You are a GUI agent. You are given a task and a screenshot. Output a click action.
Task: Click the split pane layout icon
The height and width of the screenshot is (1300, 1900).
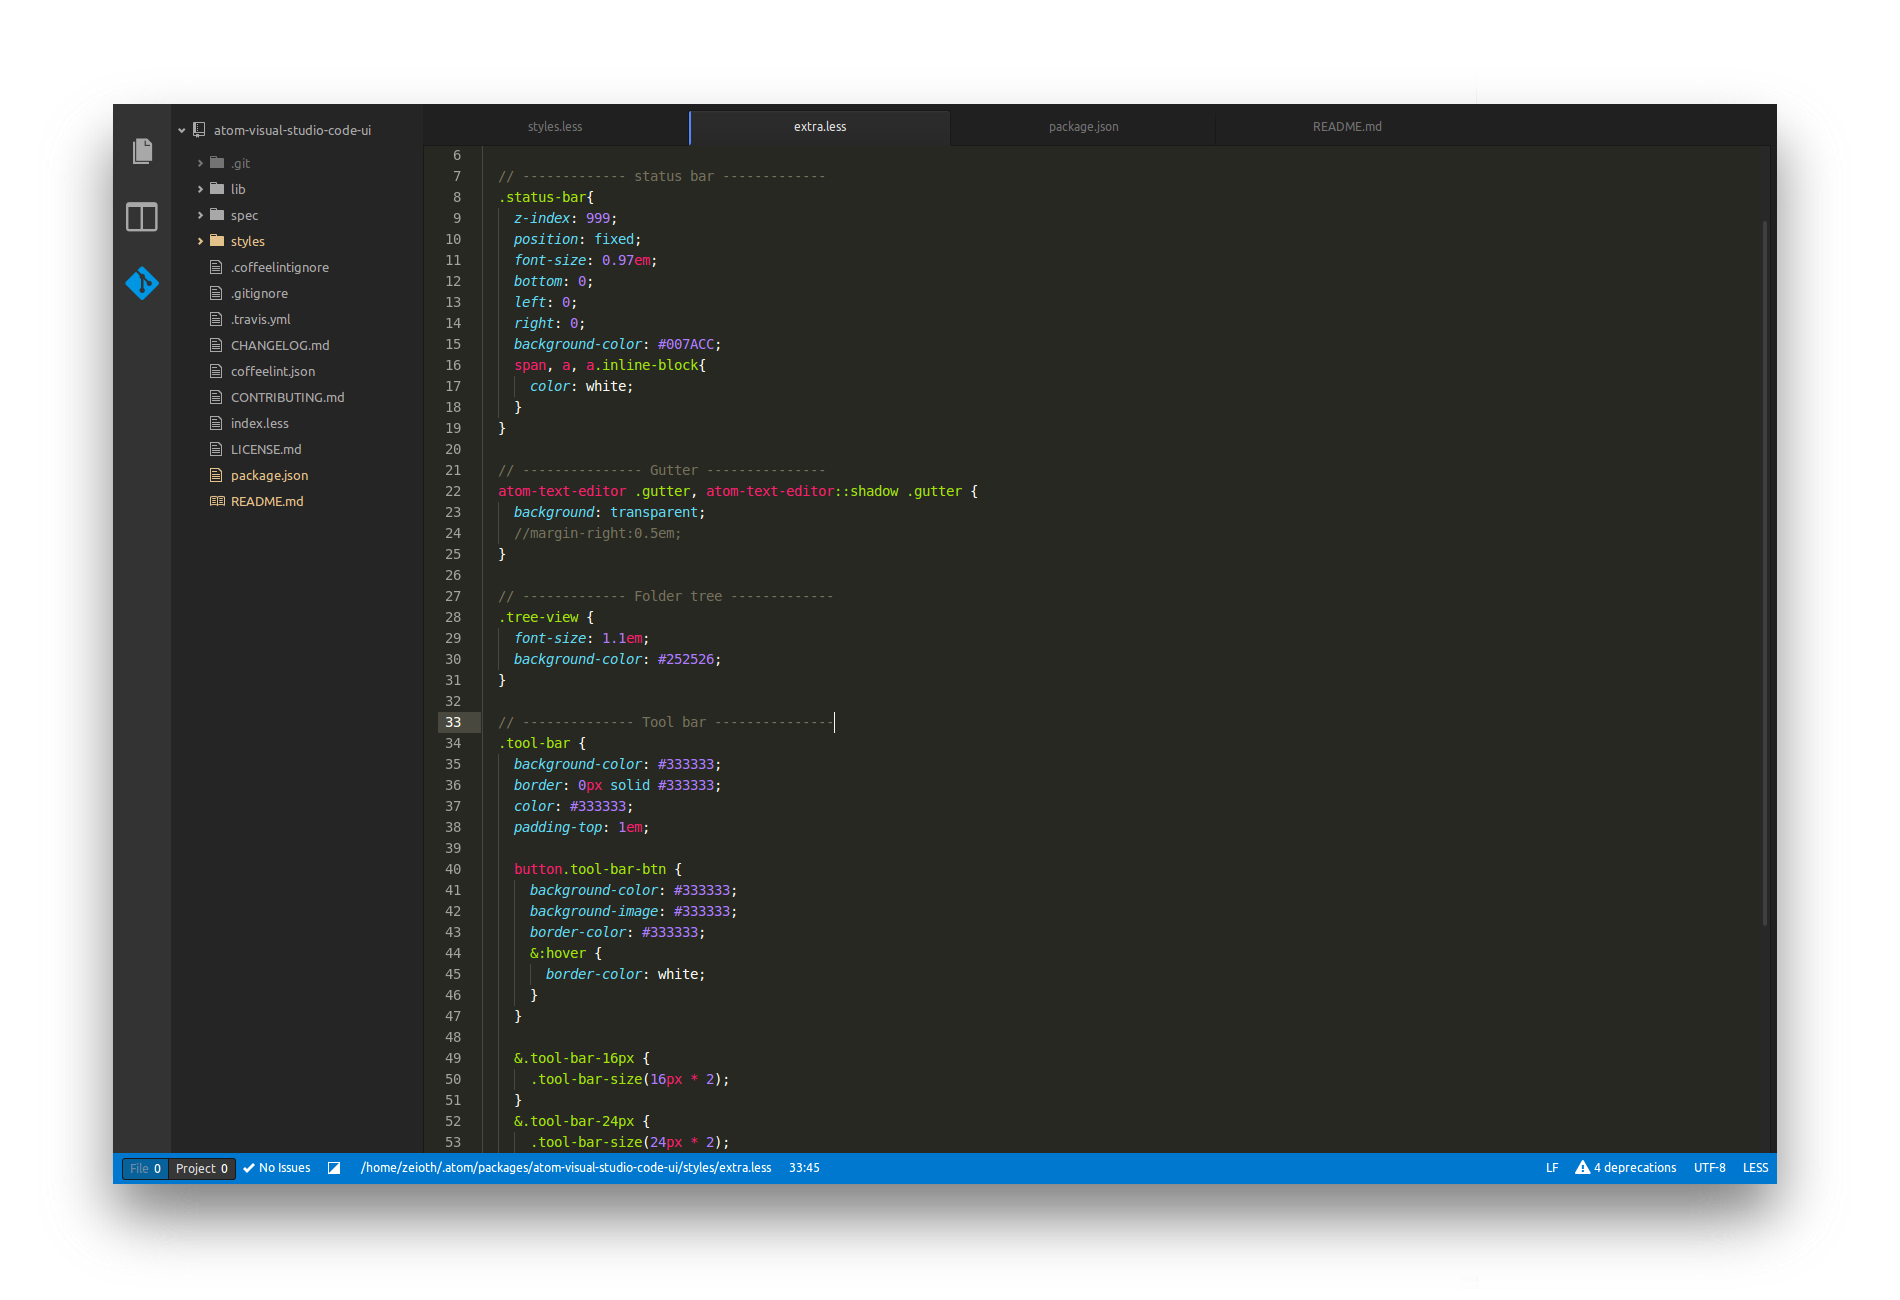(142, 217)
